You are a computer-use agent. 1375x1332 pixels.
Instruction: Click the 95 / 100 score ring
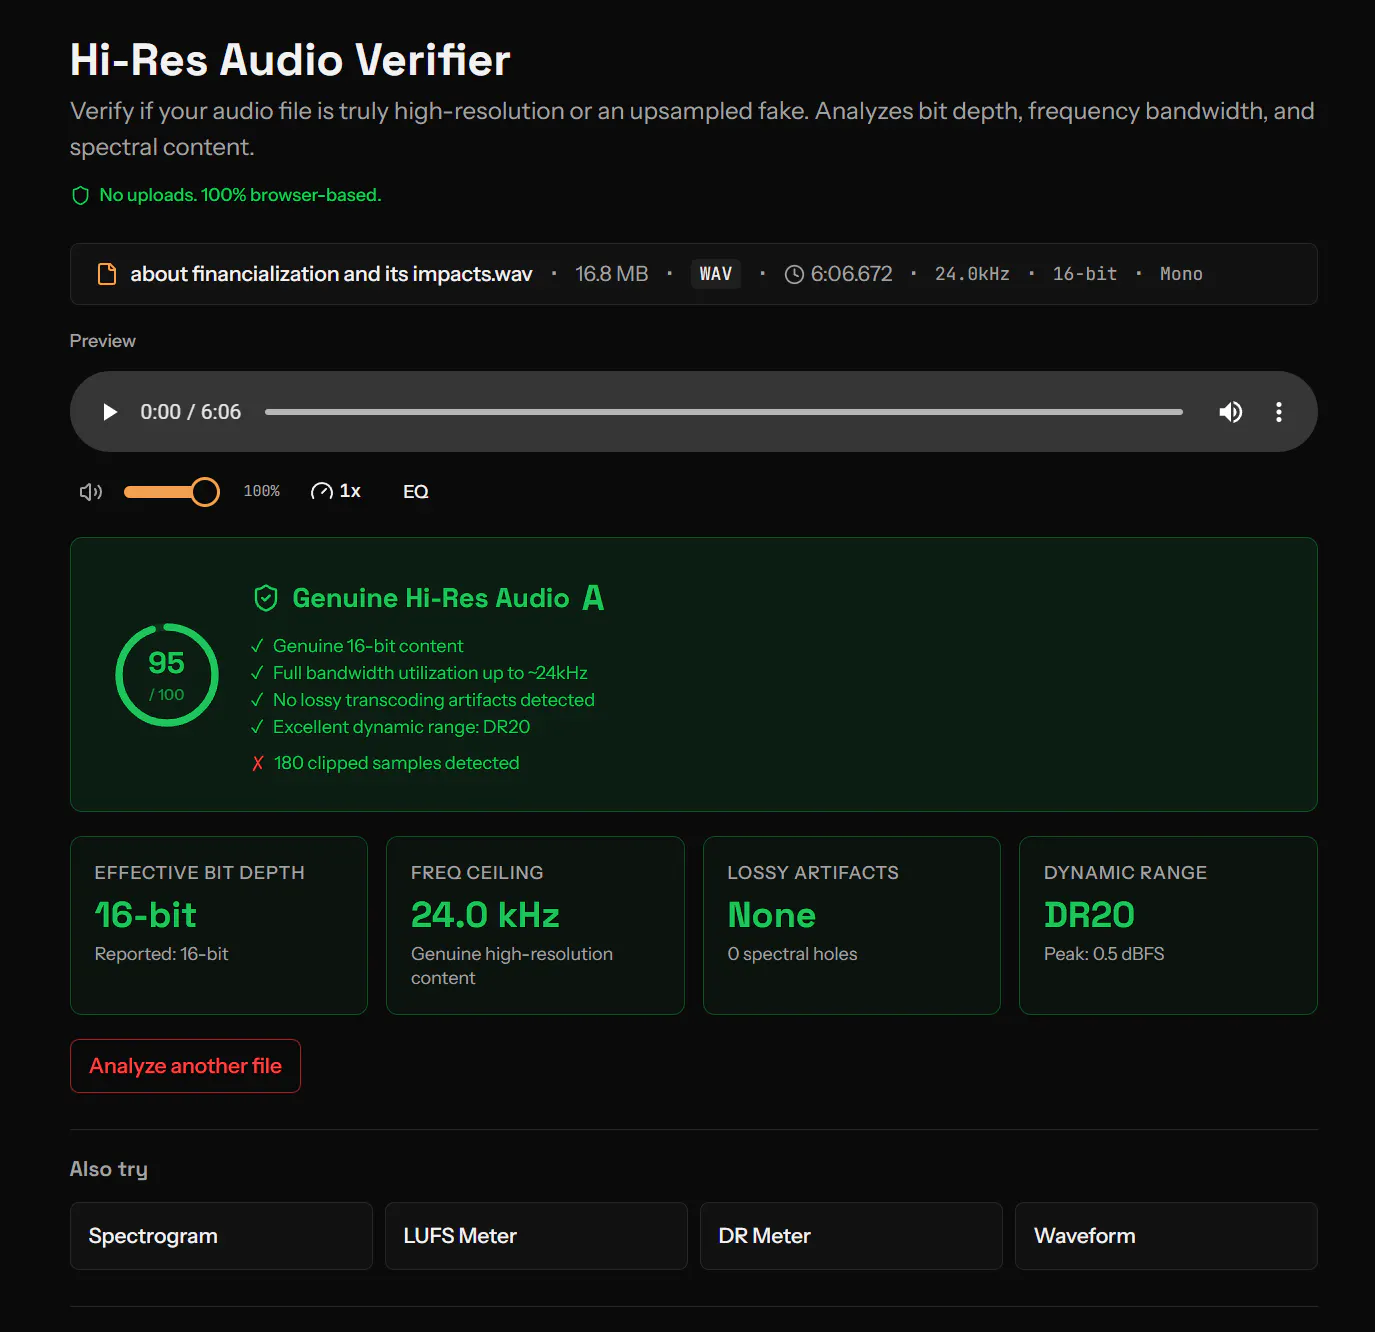(167, 675)
